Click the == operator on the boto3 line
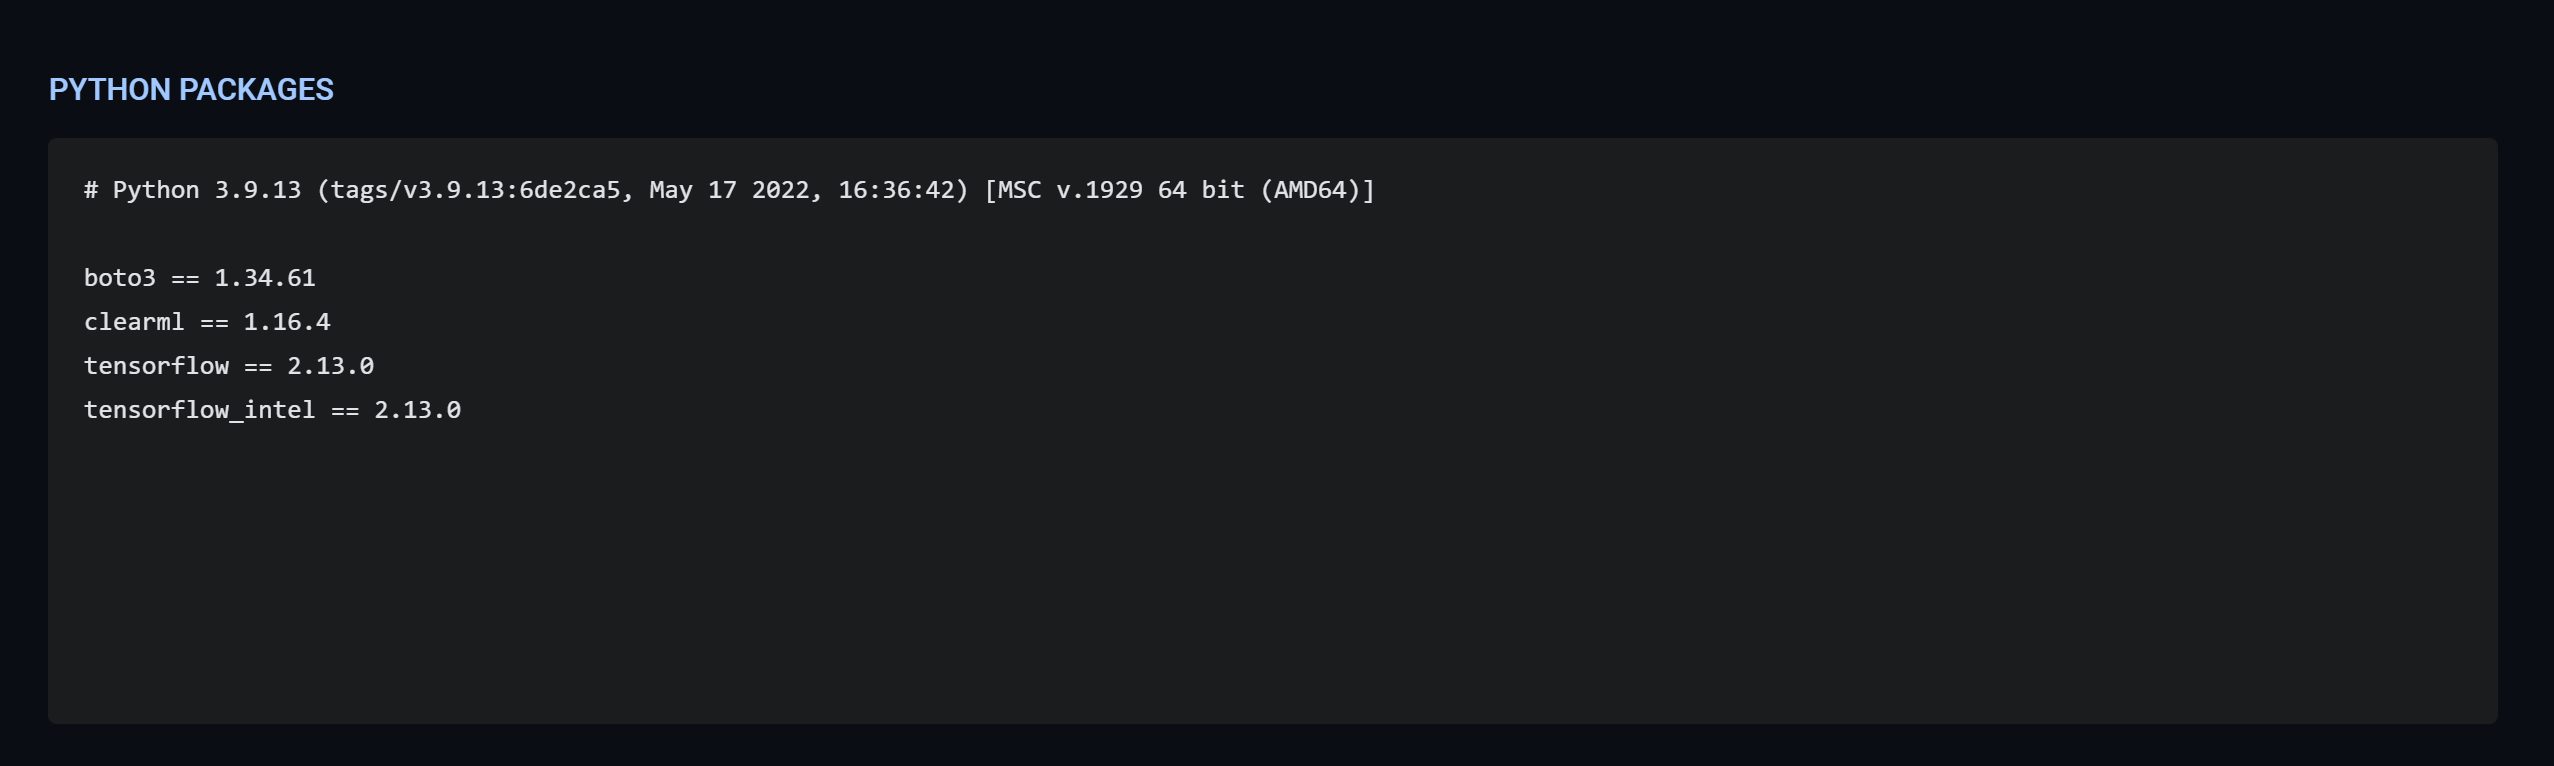The height and width of the screenshot is (766, 2554). [185, 278]
